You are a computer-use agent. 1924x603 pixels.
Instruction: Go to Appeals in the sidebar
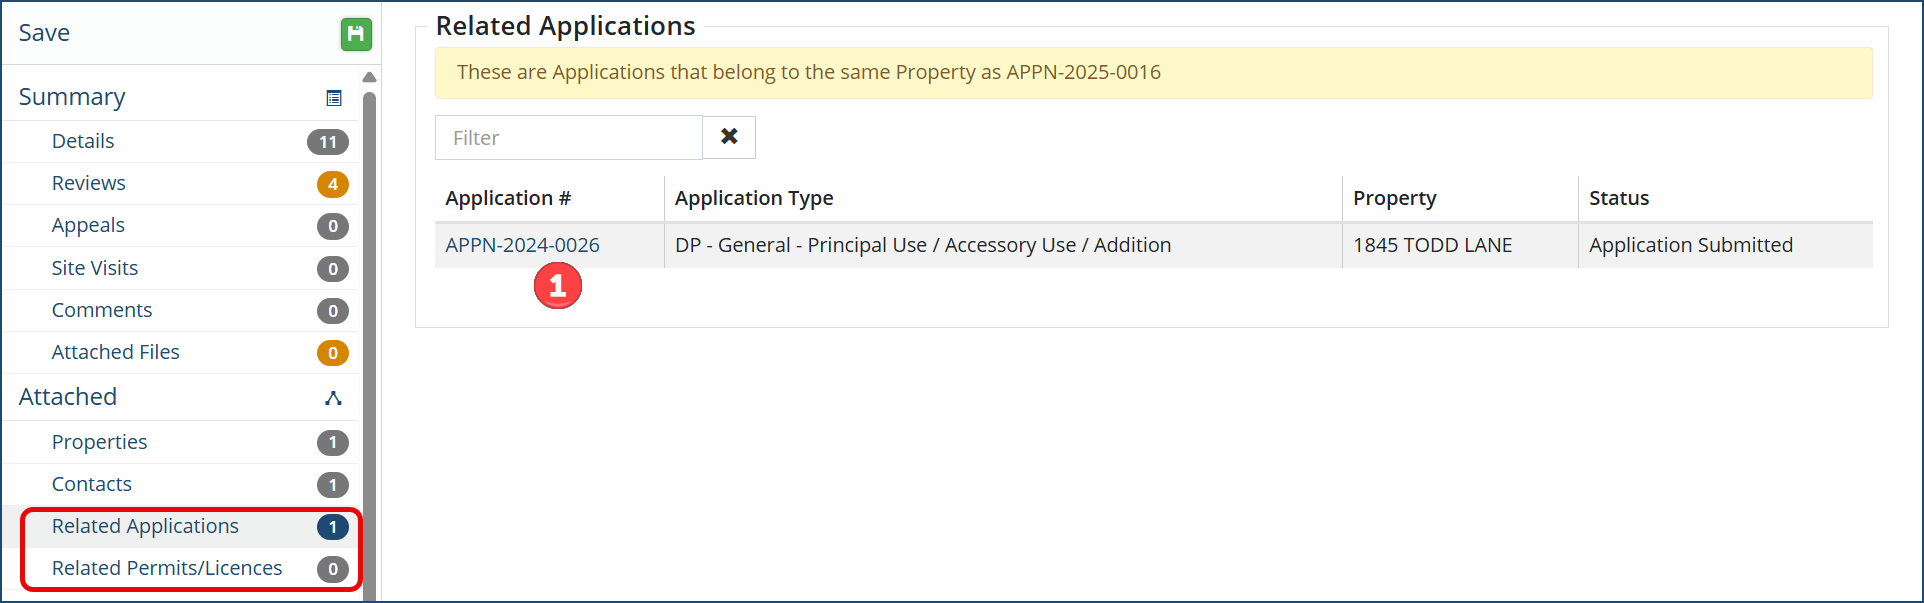(x=88, y=225)
